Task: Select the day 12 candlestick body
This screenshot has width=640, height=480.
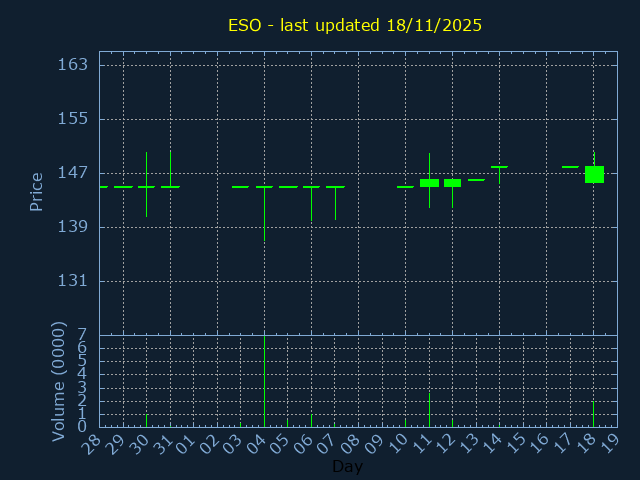Action: pyautogui.click(x=452, y=183)
